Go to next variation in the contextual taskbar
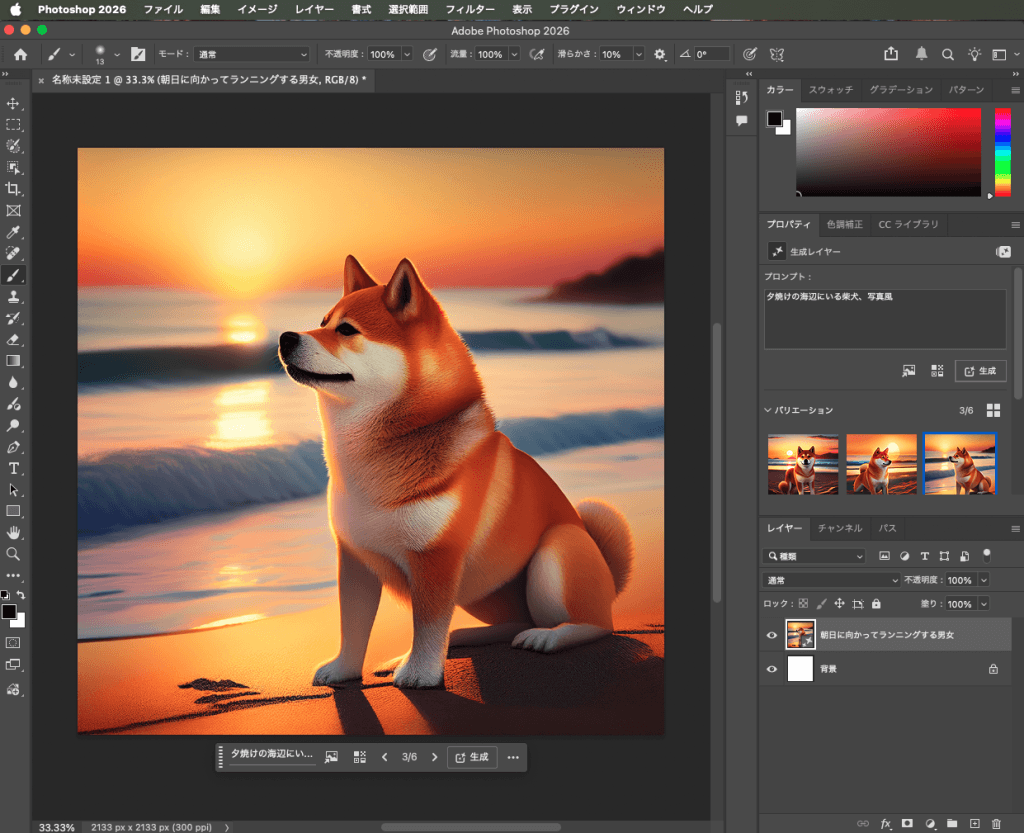 click(x=434, y=757)
